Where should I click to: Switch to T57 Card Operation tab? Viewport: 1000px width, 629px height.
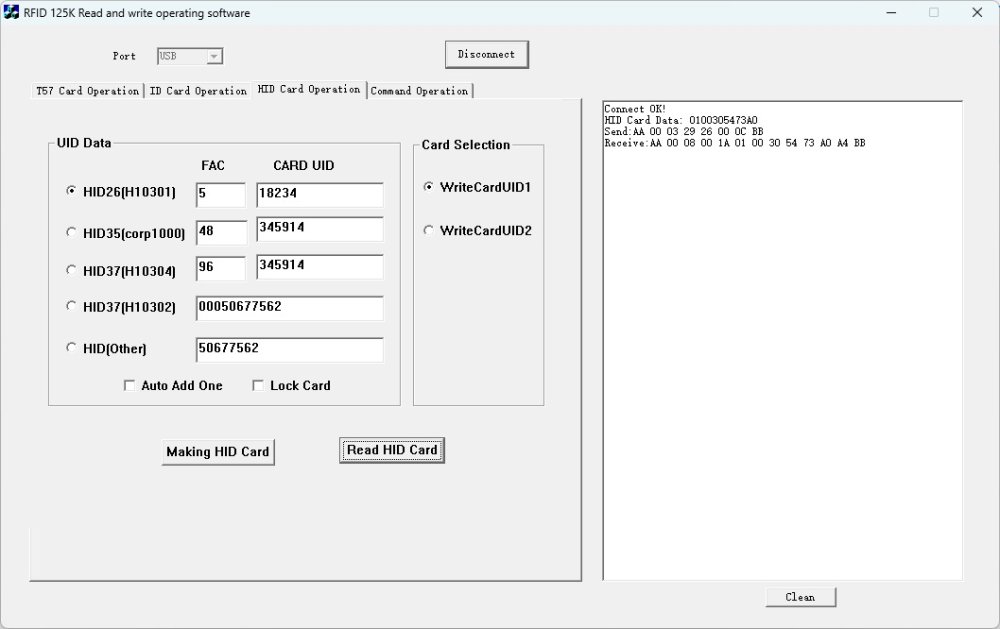[87, 91]
